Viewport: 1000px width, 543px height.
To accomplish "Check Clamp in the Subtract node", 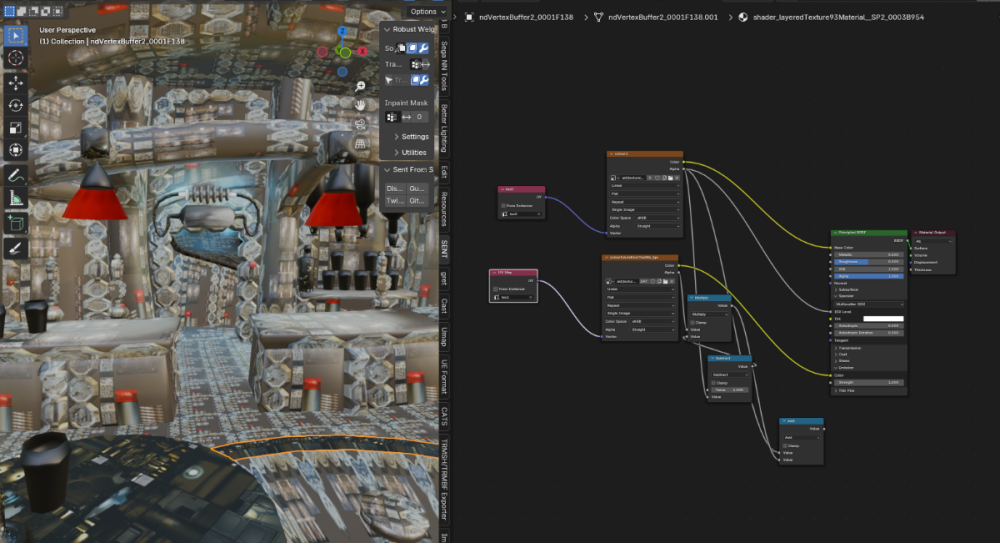I will (x=713, y=383).
